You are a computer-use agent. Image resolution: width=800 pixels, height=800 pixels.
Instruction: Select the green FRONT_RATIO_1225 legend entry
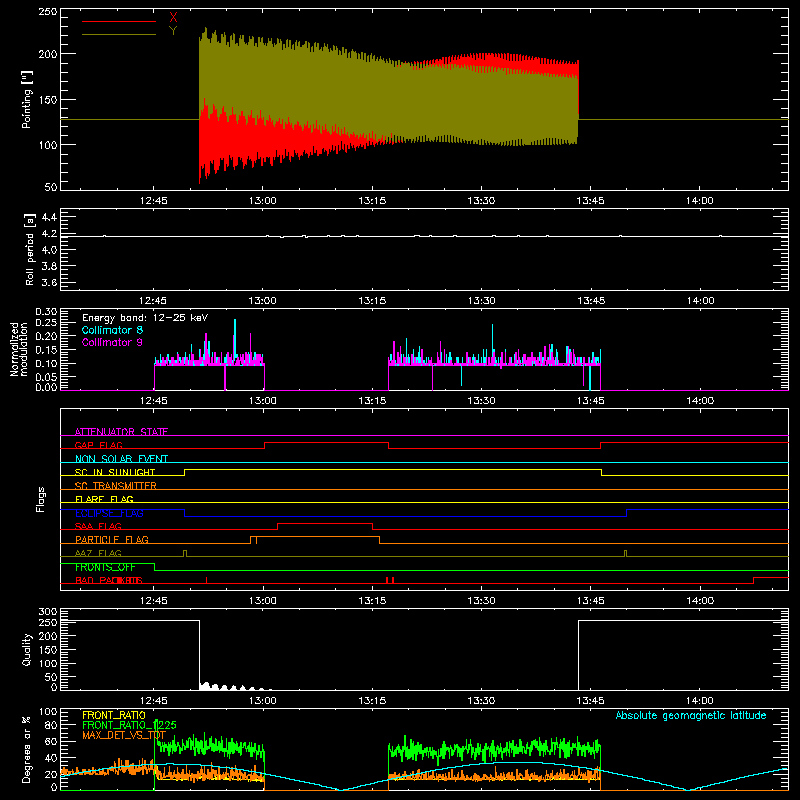pyautogui.click(x=129, y=725)
